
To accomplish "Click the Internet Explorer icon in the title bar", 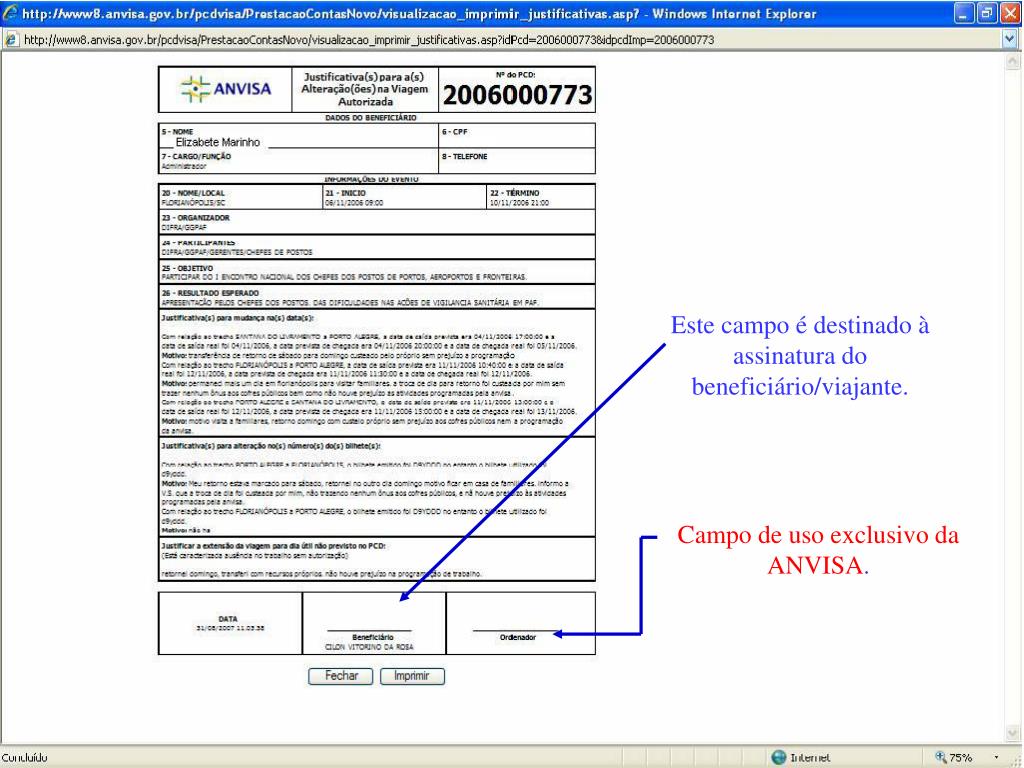I will (x=10, y=14).
